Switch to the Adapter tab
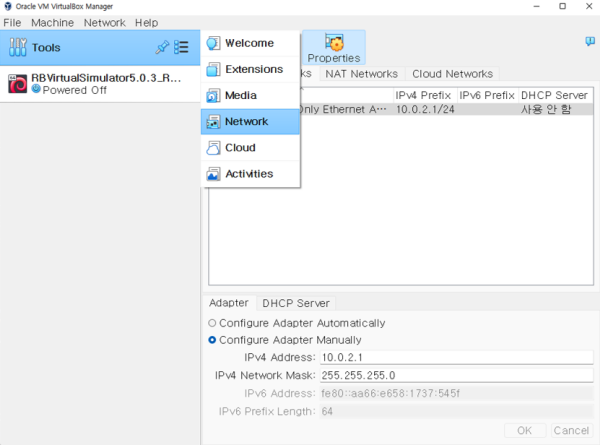Screen dimensions: 600x445 tap(229, 303)
